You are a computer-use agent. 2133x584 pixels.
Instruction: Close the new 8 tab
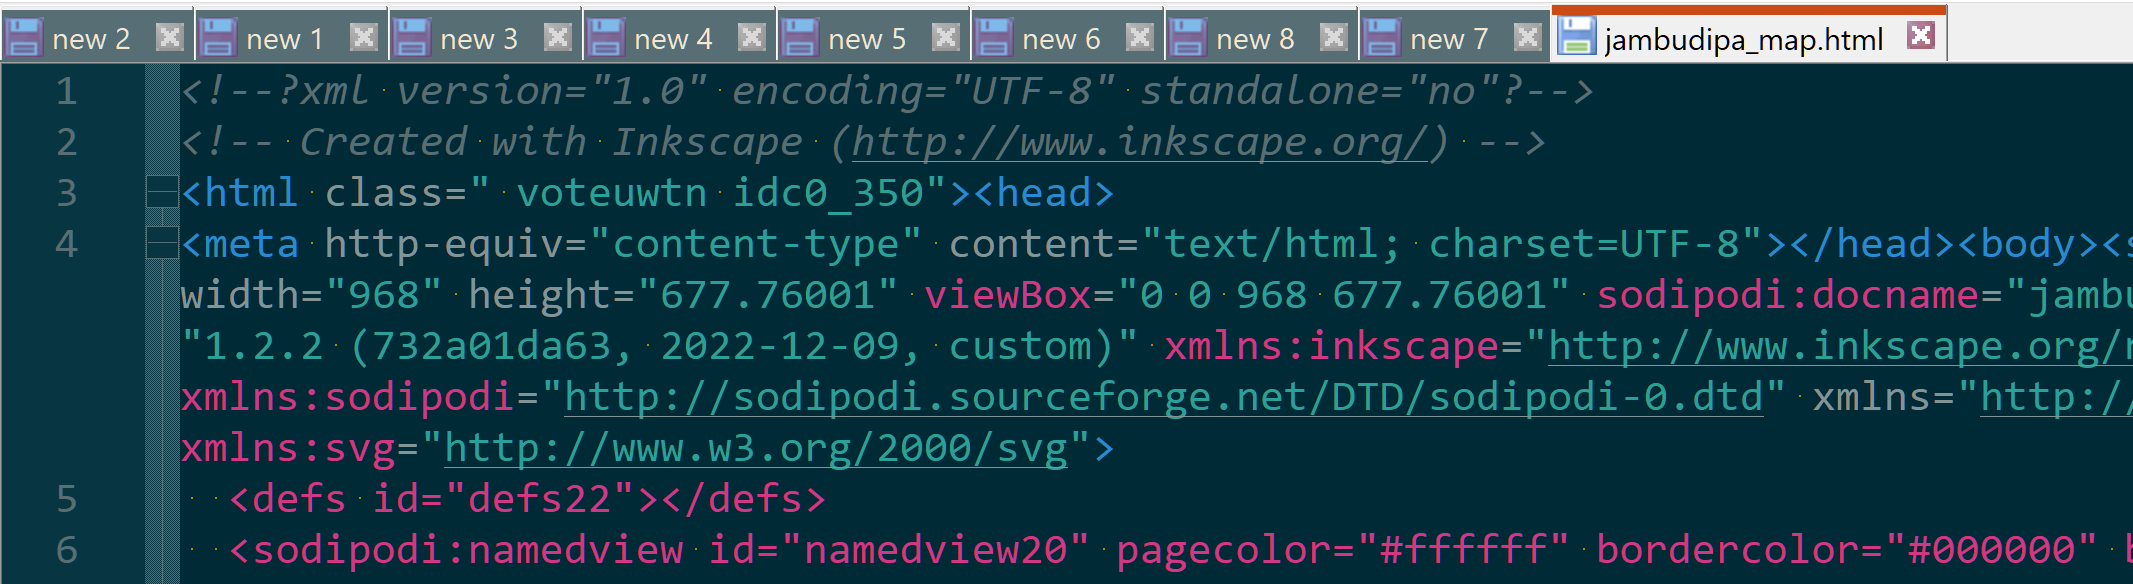click(1334, 38)
